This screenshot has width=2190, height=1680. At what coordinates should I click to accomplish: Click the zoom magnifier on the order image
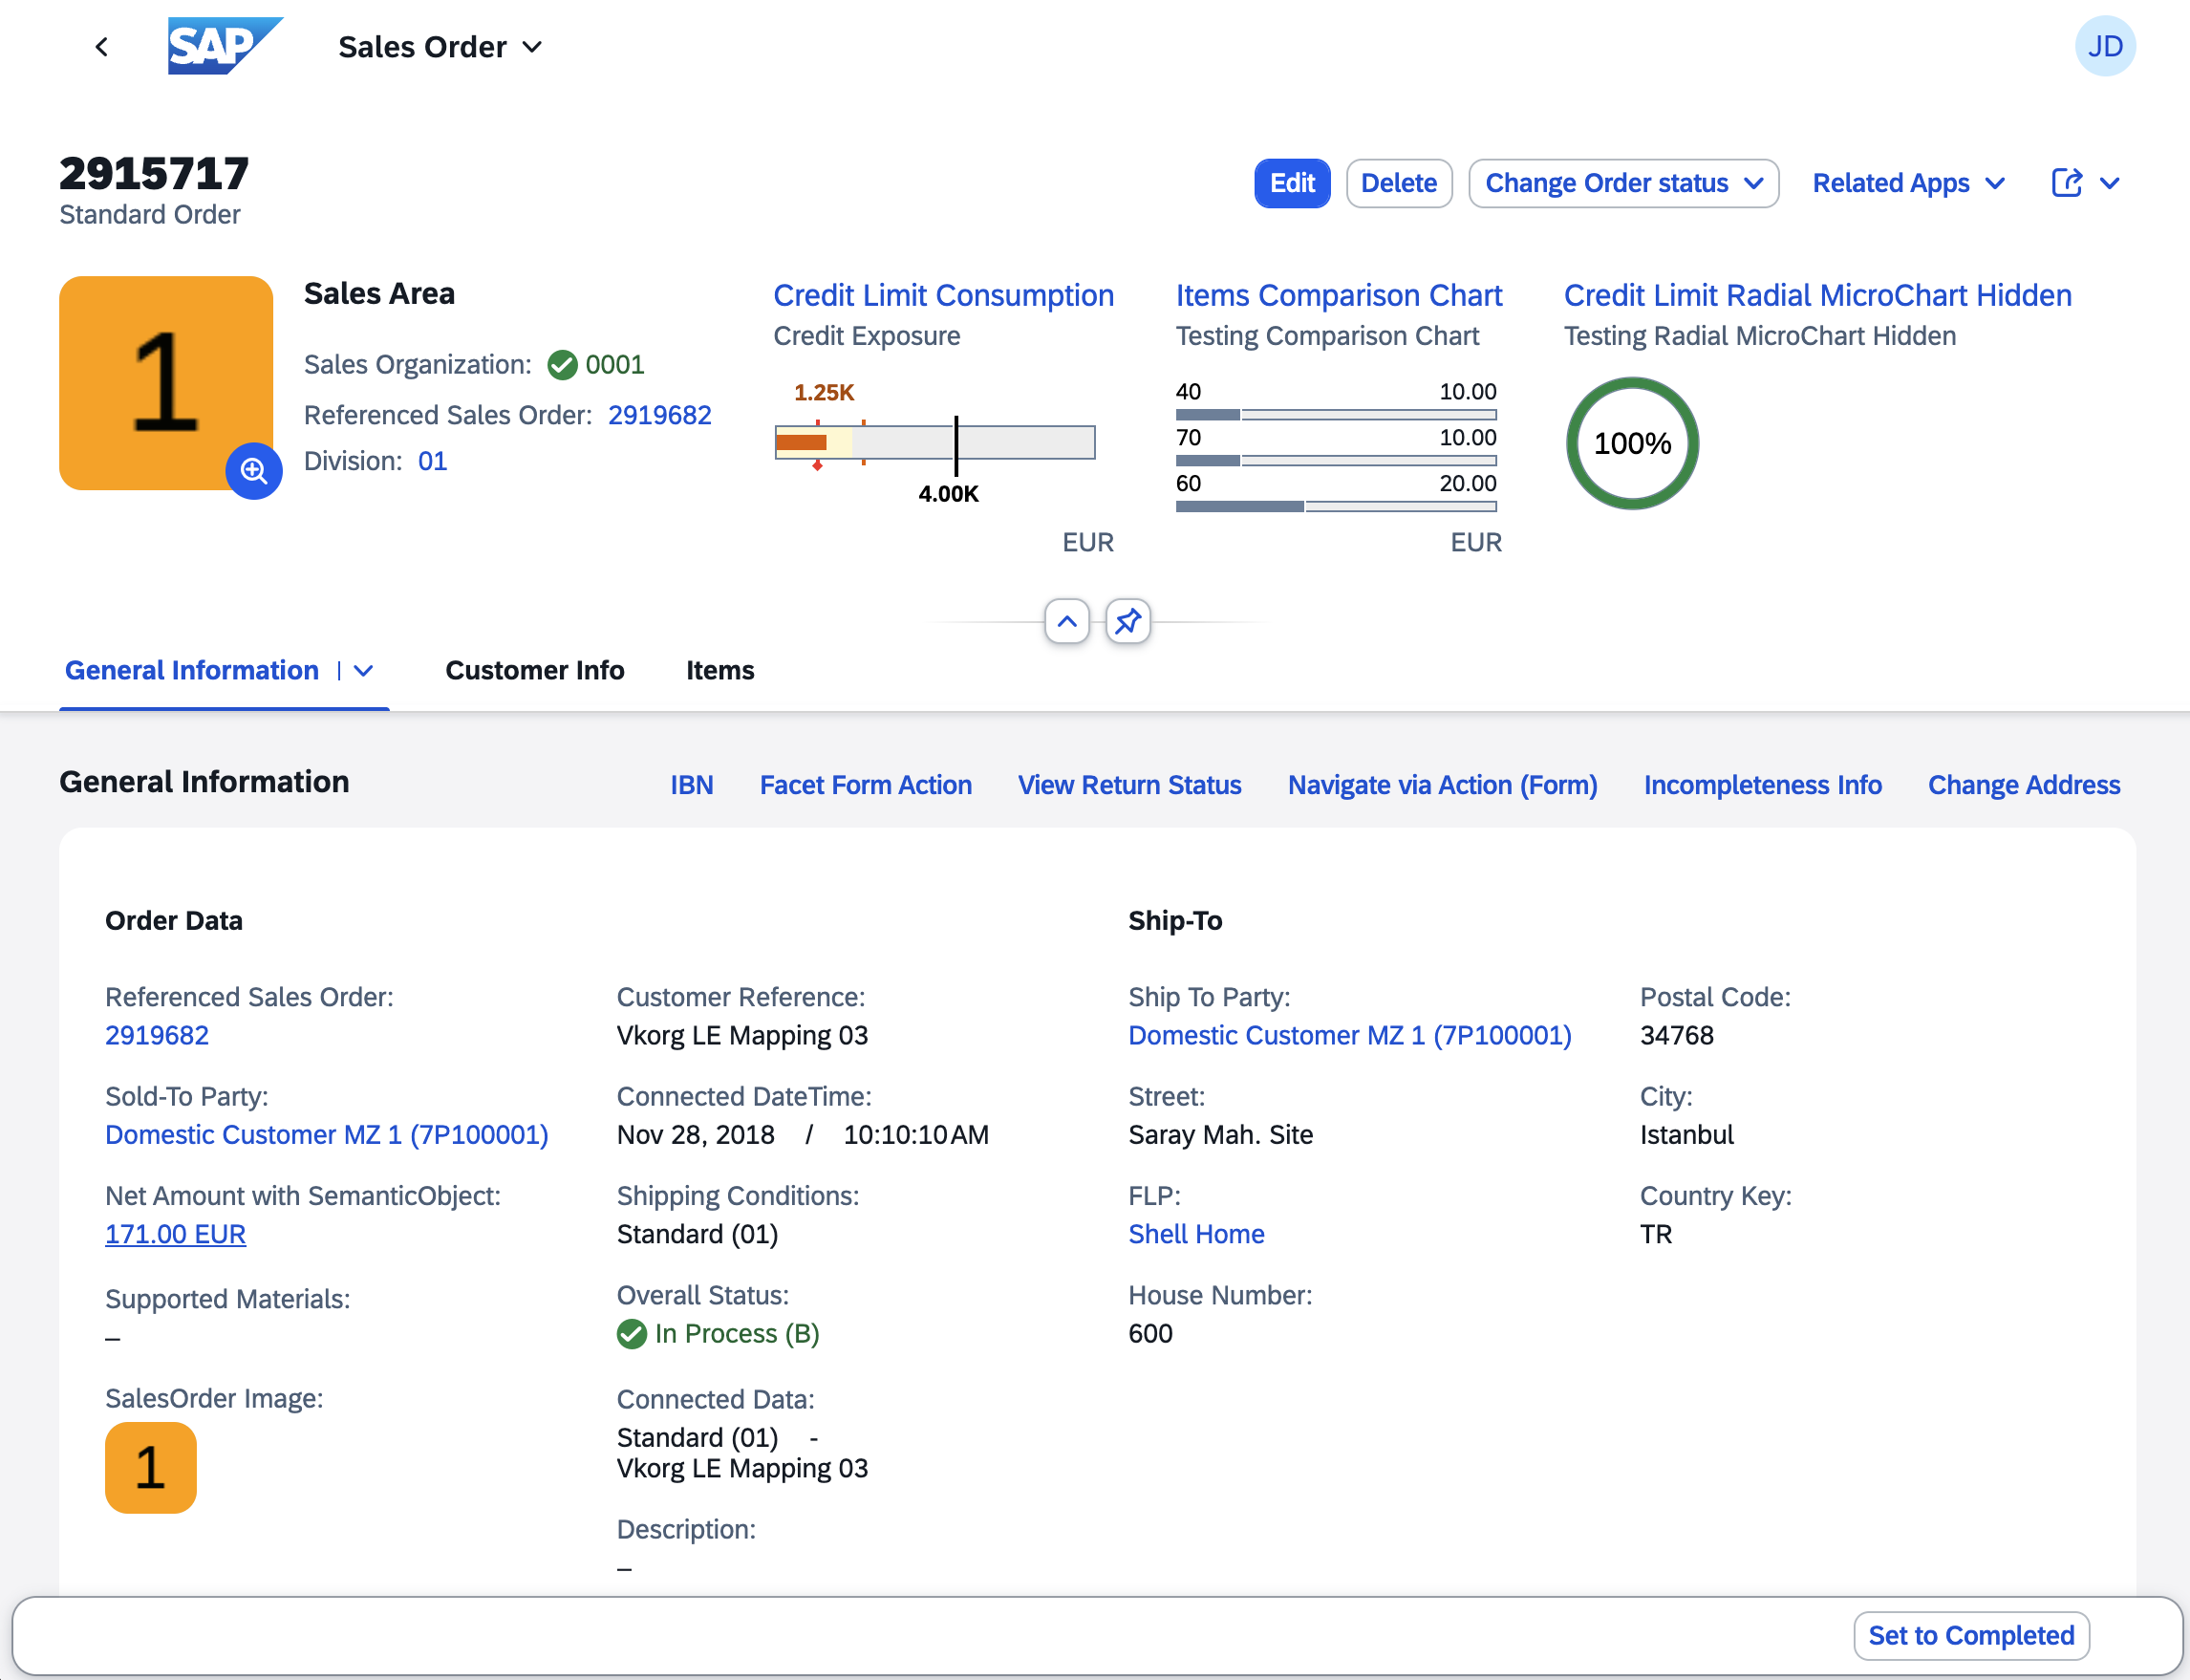point(254,470)
